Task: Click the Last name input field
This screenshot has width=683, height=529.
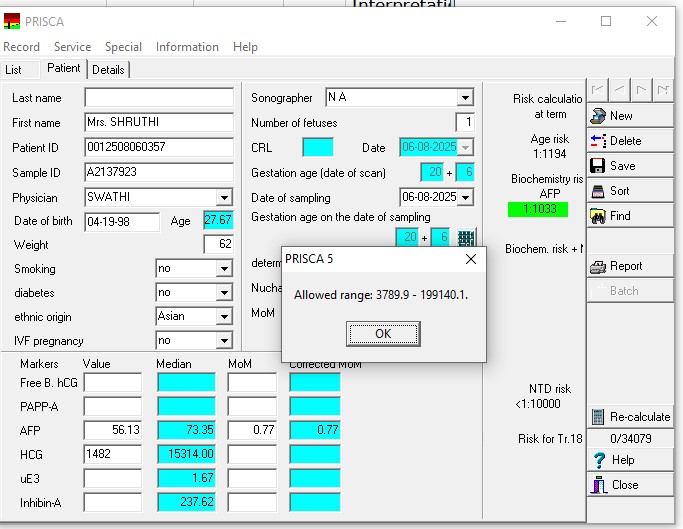Action: click(159, 98)
